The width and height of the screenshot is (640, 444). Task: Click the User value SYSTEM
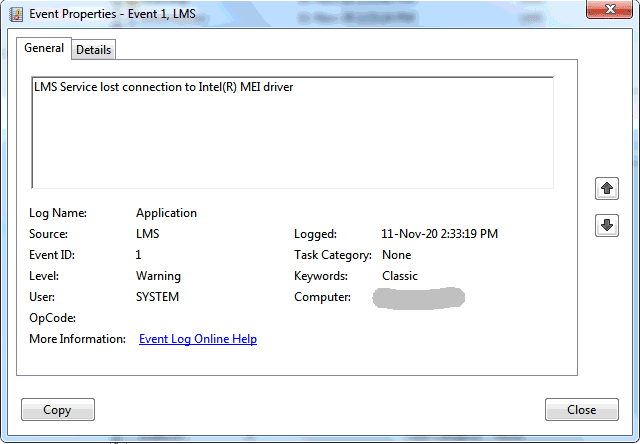157,297
